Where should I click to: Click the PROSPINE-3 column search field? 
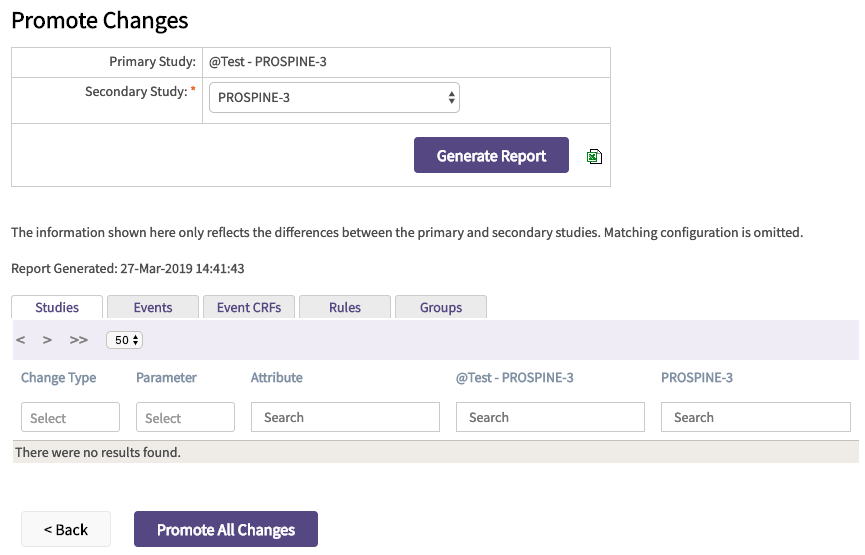(x=755, y=417)
